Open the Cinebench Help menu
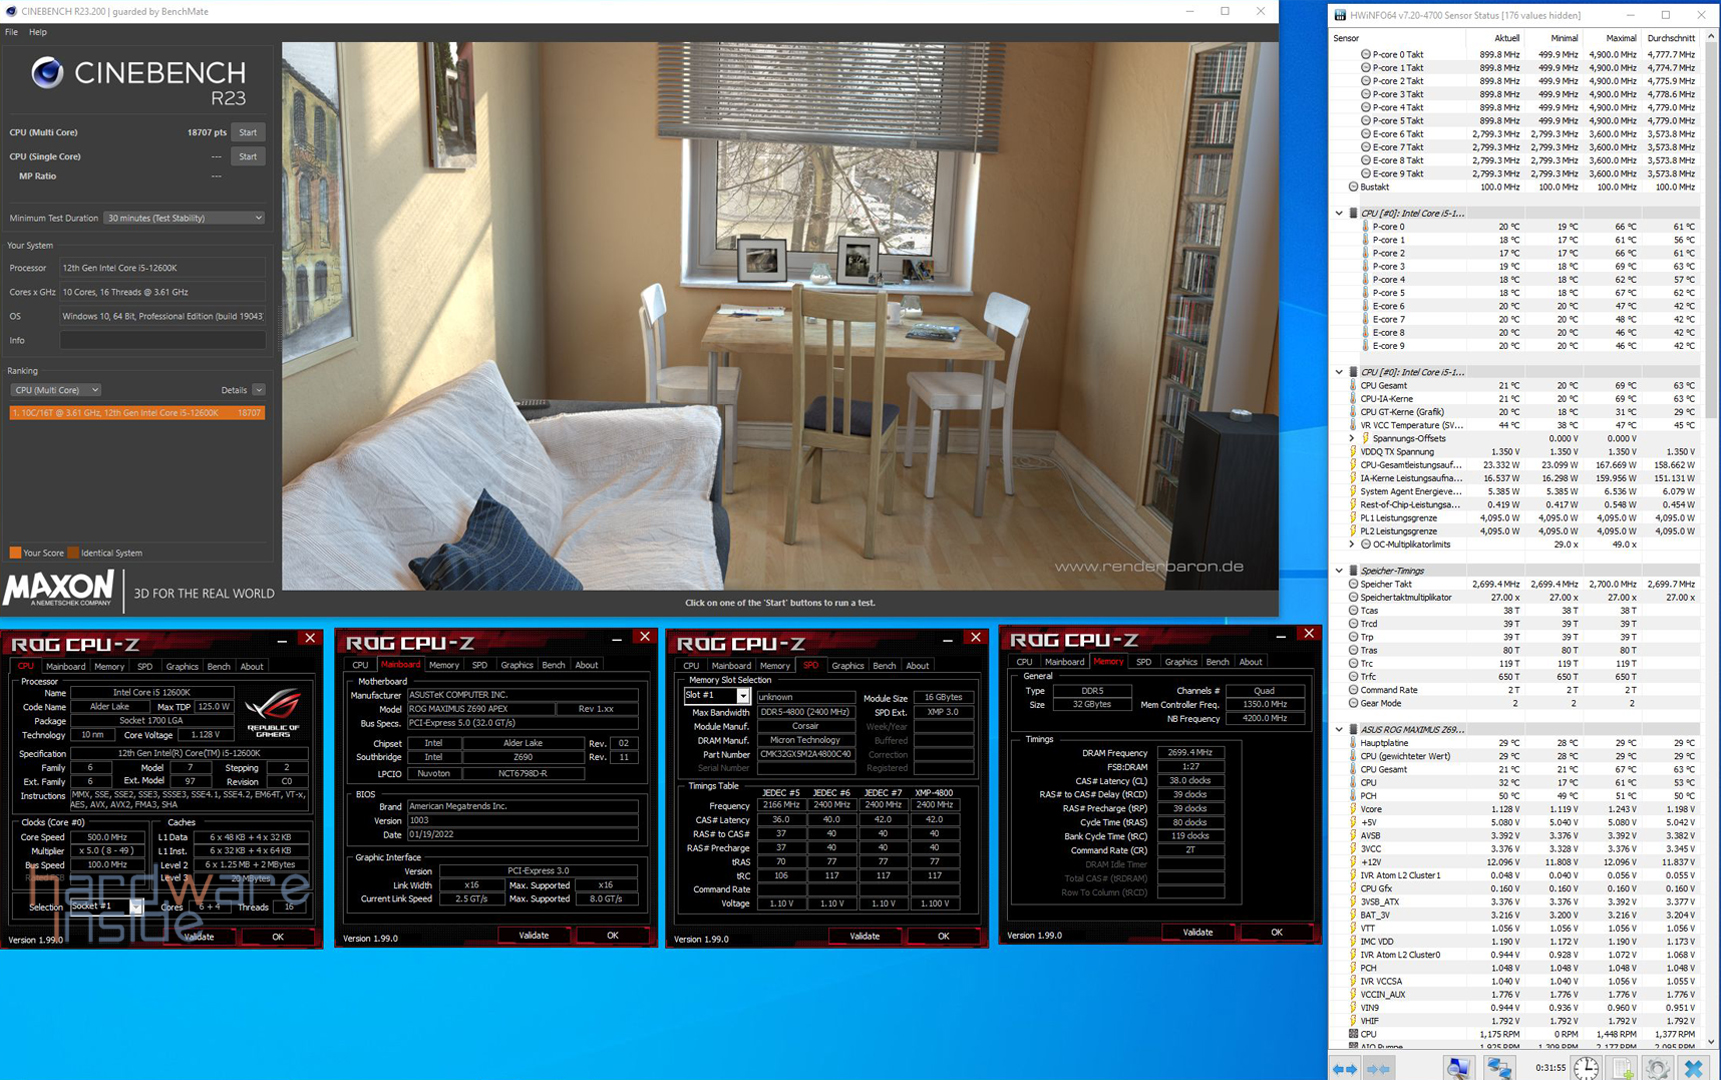The height and width of the screenshot is (1080, 1721). click(38, 32)
